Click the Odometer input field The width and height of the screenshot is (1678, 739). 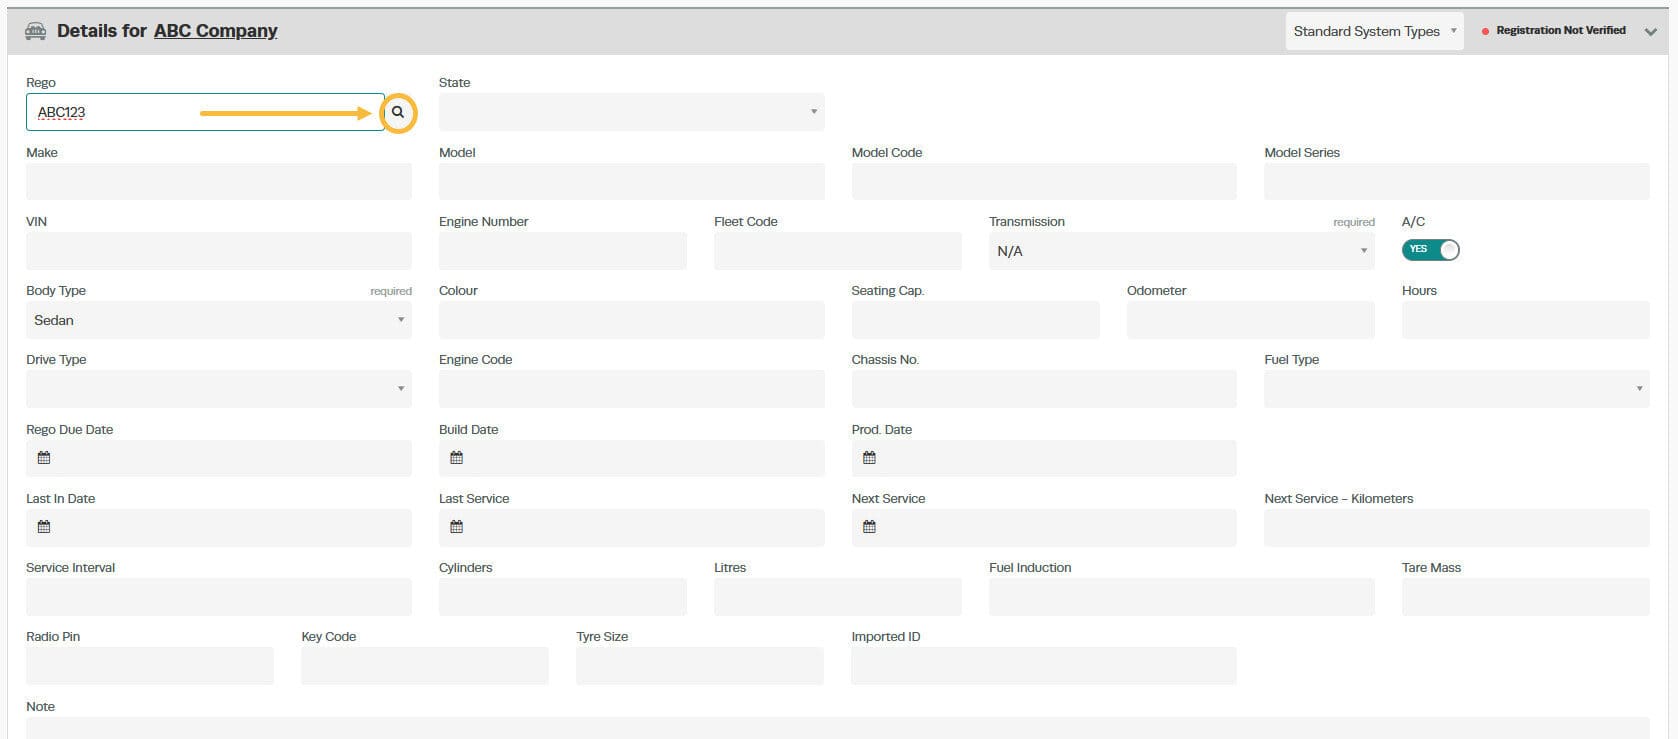click(1250, 320)
